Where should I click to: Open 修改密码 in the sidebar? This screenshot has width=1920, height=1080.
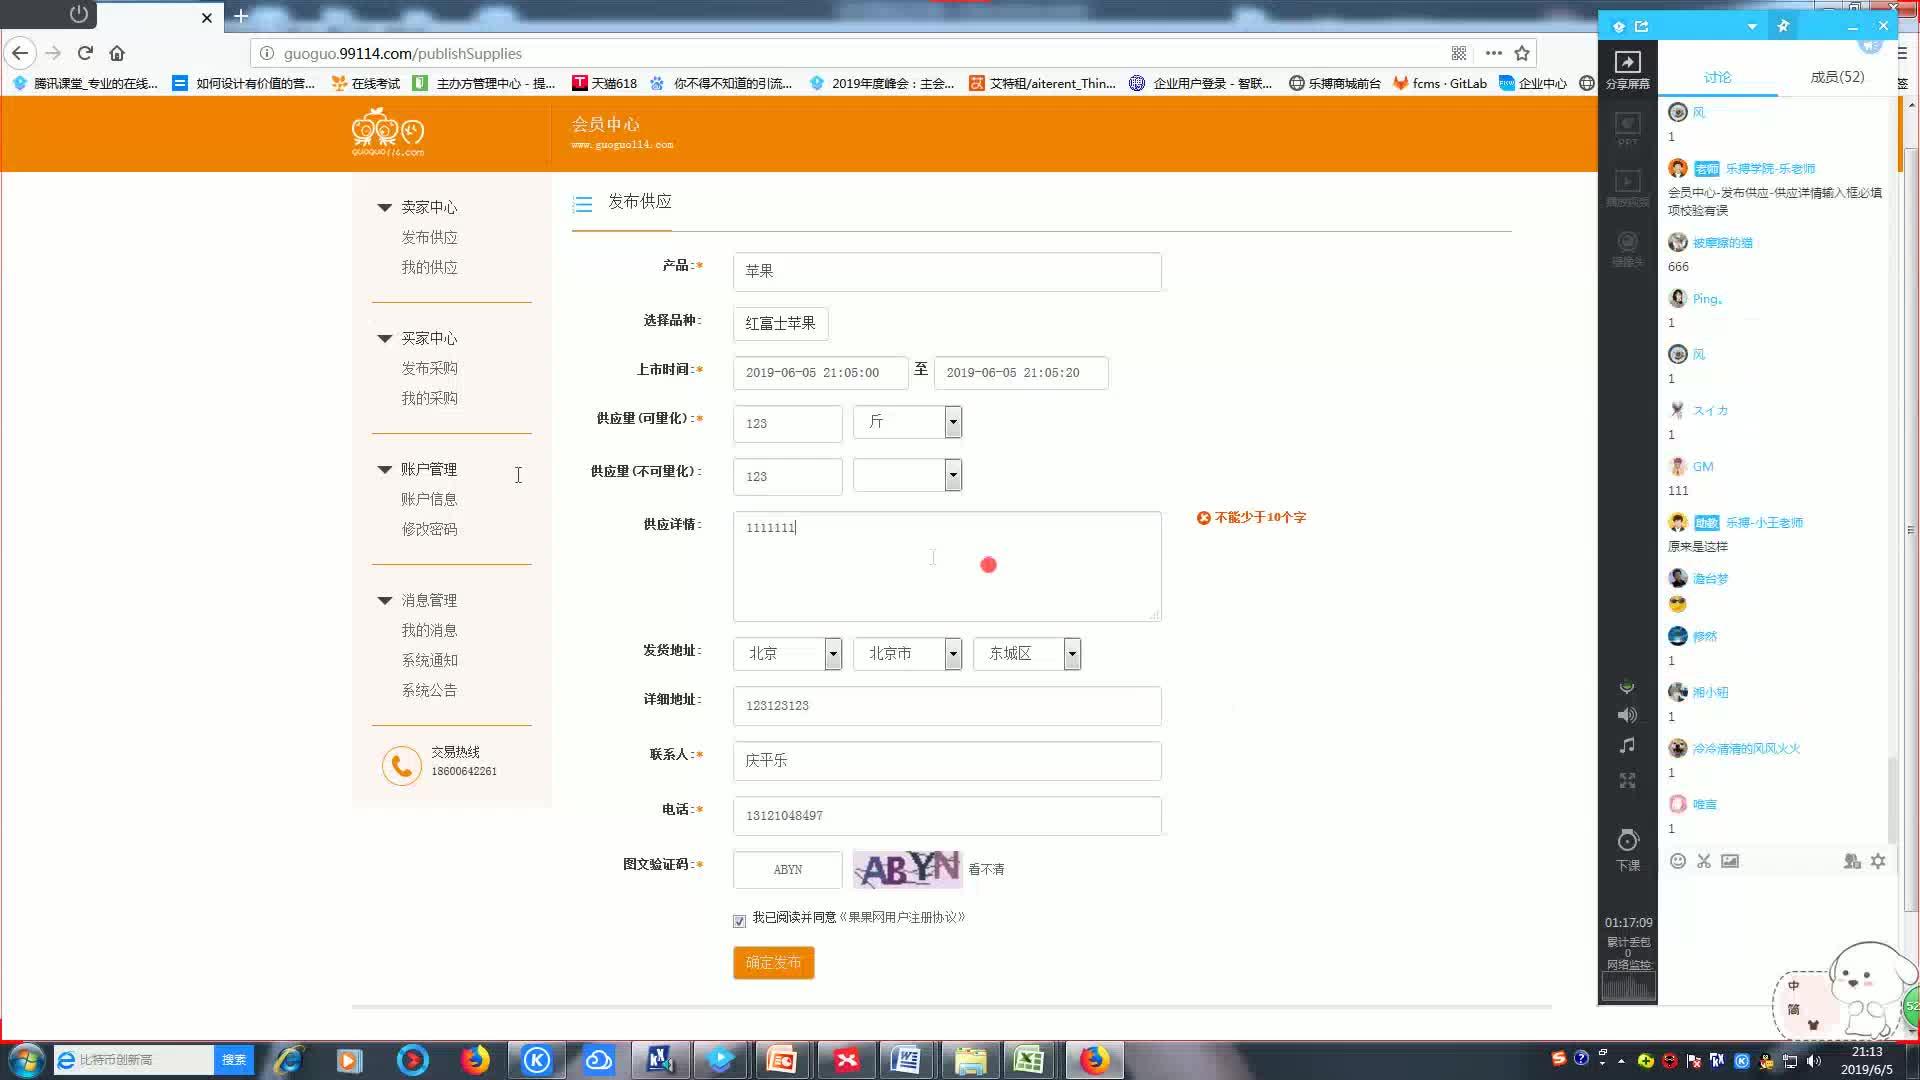point(429,529)
